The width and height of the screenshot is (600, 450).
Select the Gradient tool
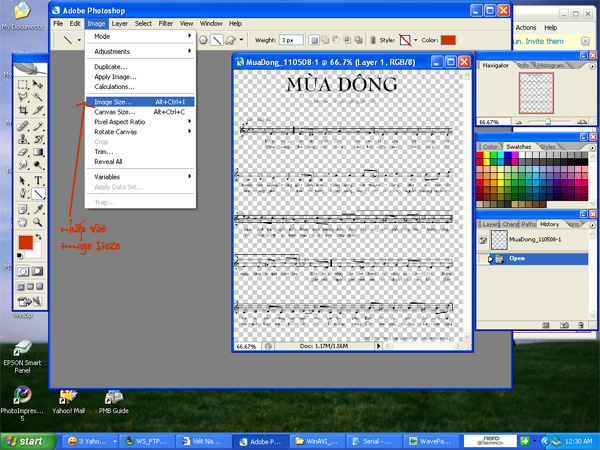click(38, 152)
